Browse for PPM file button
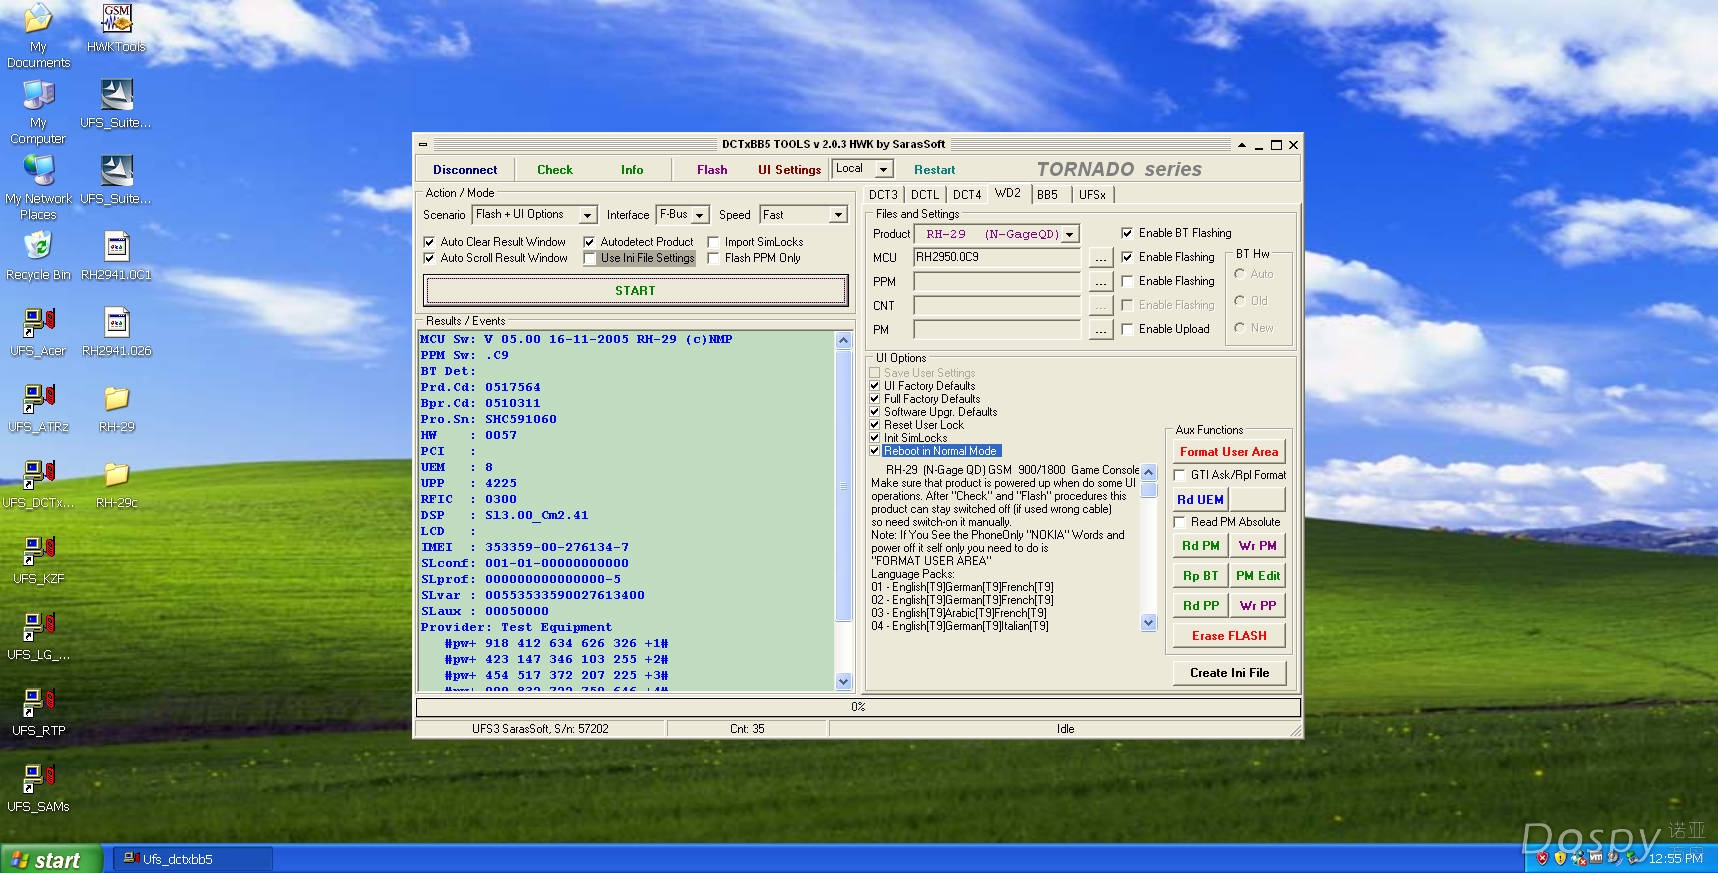 1101,282
